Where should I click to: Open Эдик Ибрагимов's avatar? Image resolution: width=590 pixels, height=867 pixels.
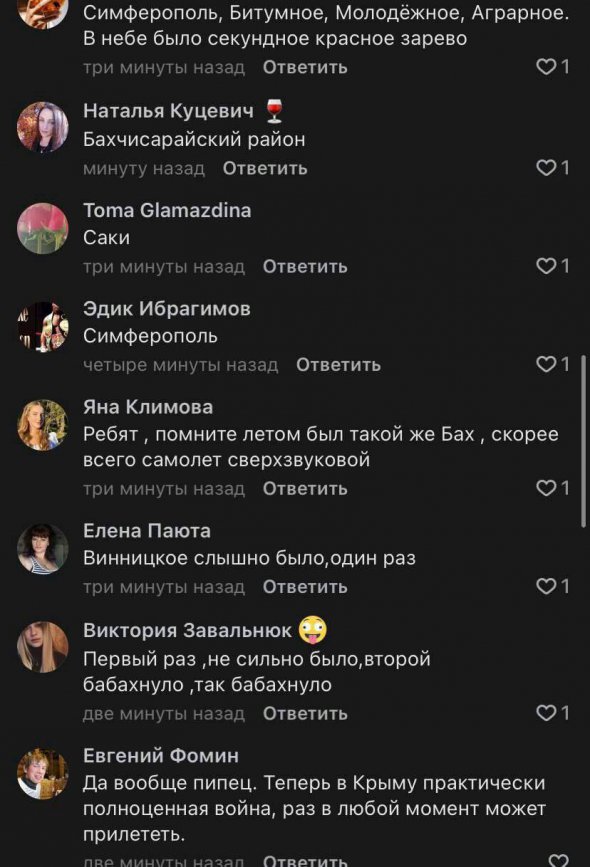(x=40, y=328)
